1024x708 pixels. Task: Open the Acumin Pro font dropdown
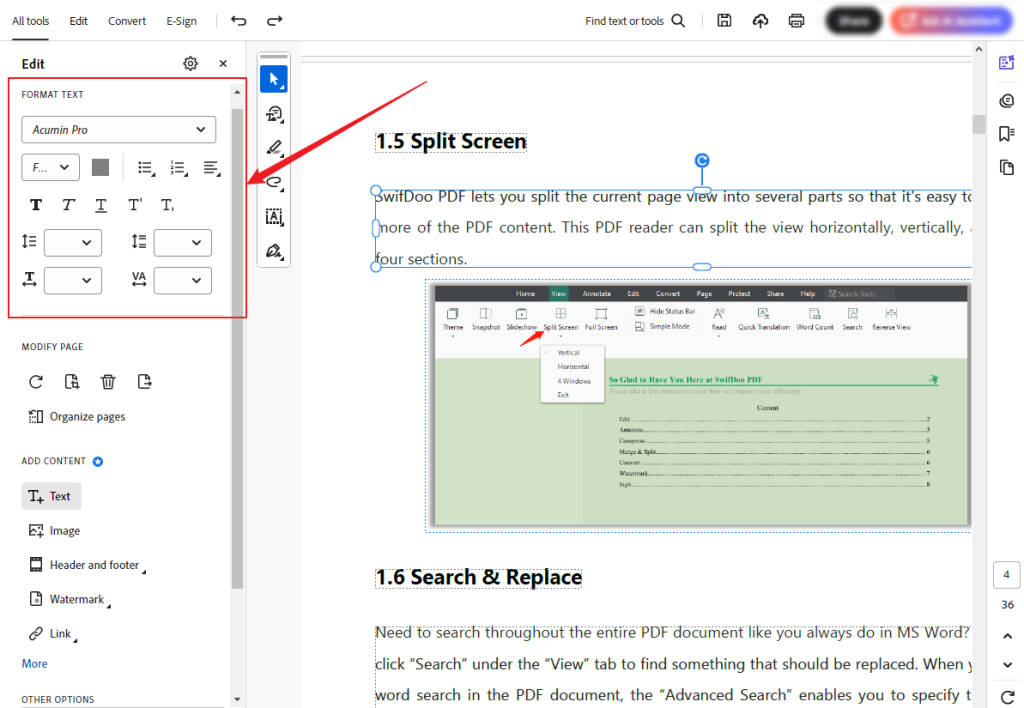point(118,129)
